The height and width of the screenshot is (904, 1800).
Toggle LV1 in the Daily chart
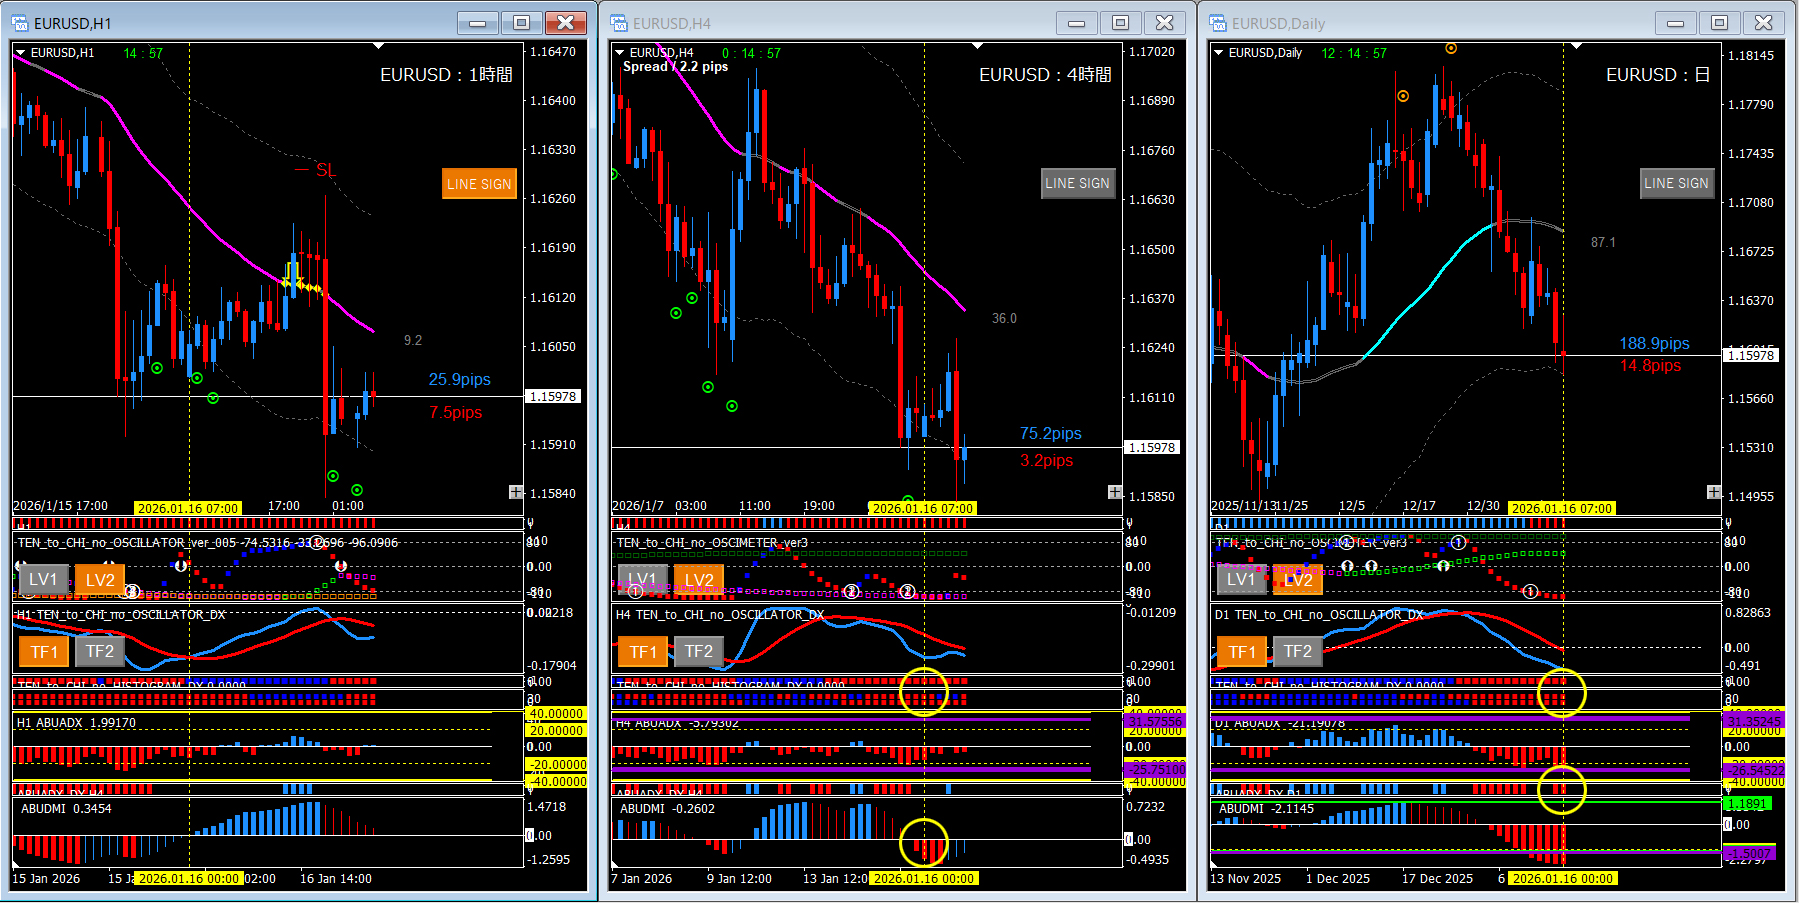tap(1241, 580)
